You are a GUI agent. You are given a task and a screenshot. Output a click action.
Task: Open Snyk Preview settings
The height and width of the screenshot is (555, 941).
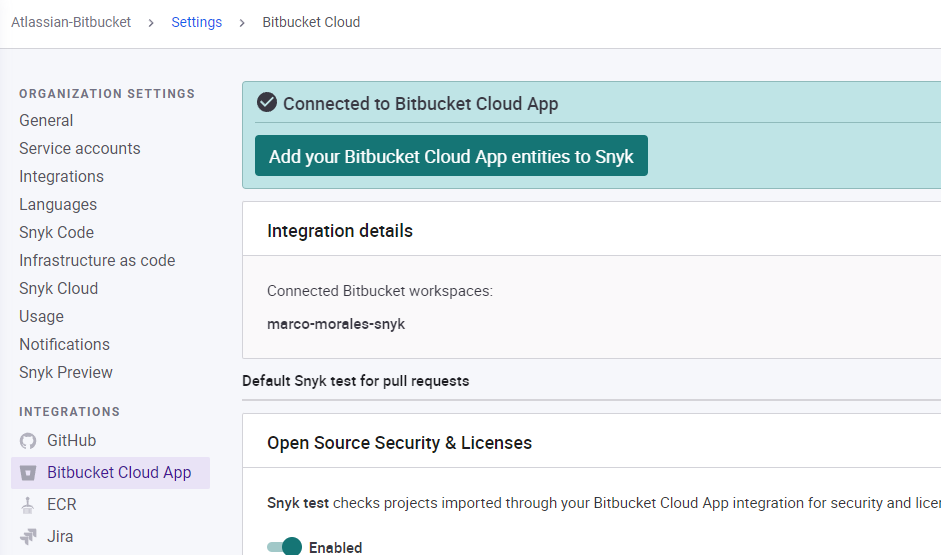66,373
